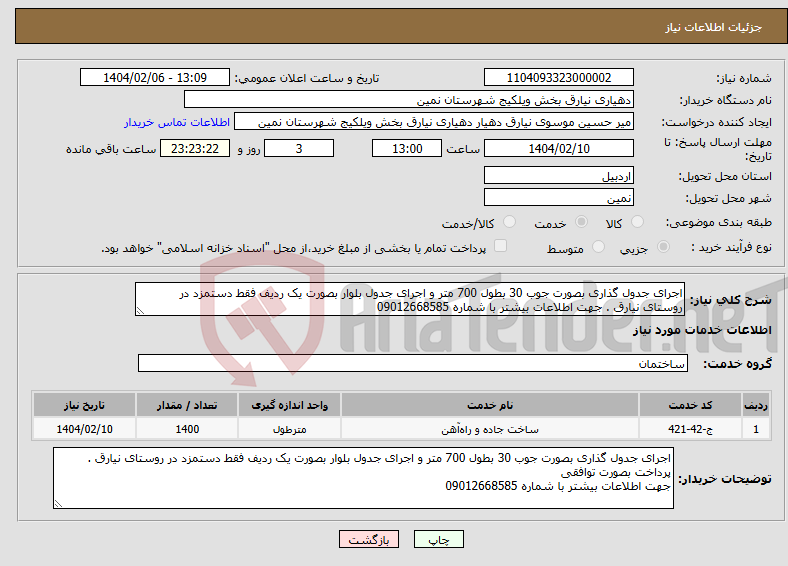Click the buyer organization name field
This screenshot has width=788, height=566.
click(x=409, y=100)
